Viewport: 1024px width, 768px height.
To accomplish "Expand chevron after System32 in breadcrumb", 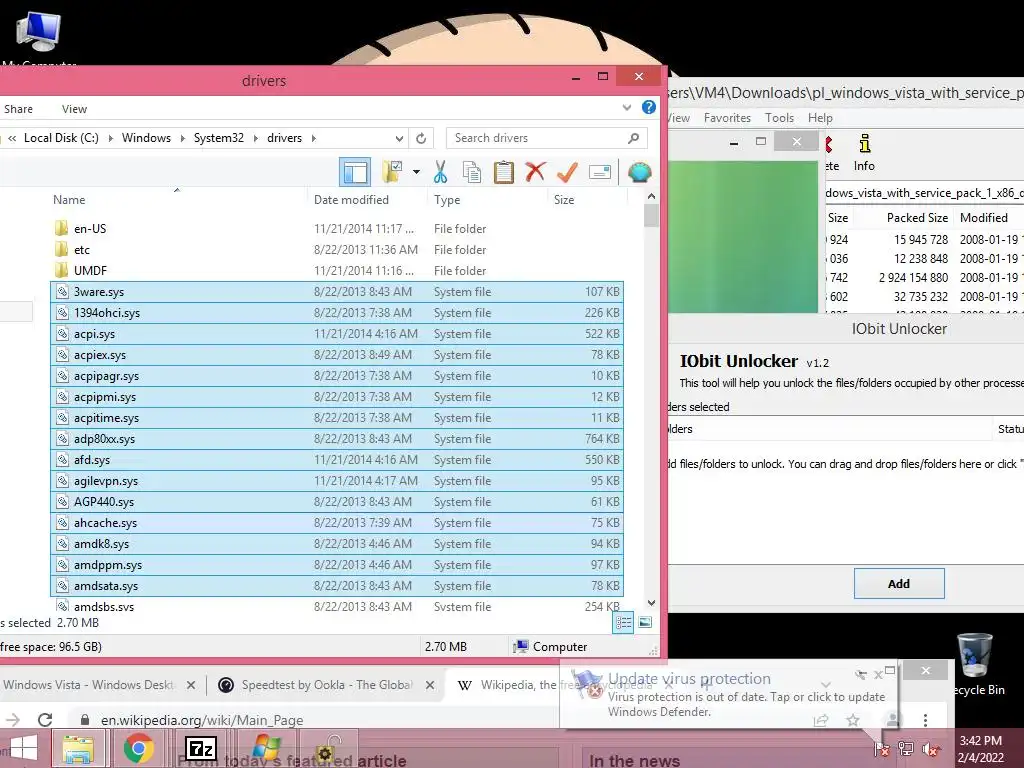I will [x=255, y=138].
